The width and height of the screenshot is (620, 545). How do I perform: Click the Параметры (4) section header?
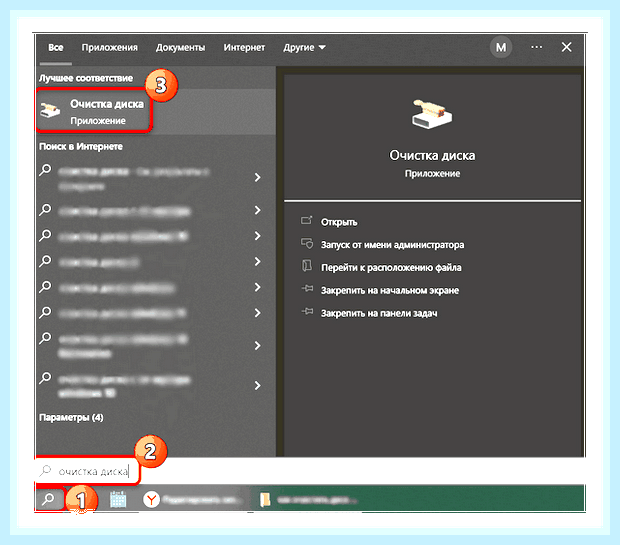[71, 418]
